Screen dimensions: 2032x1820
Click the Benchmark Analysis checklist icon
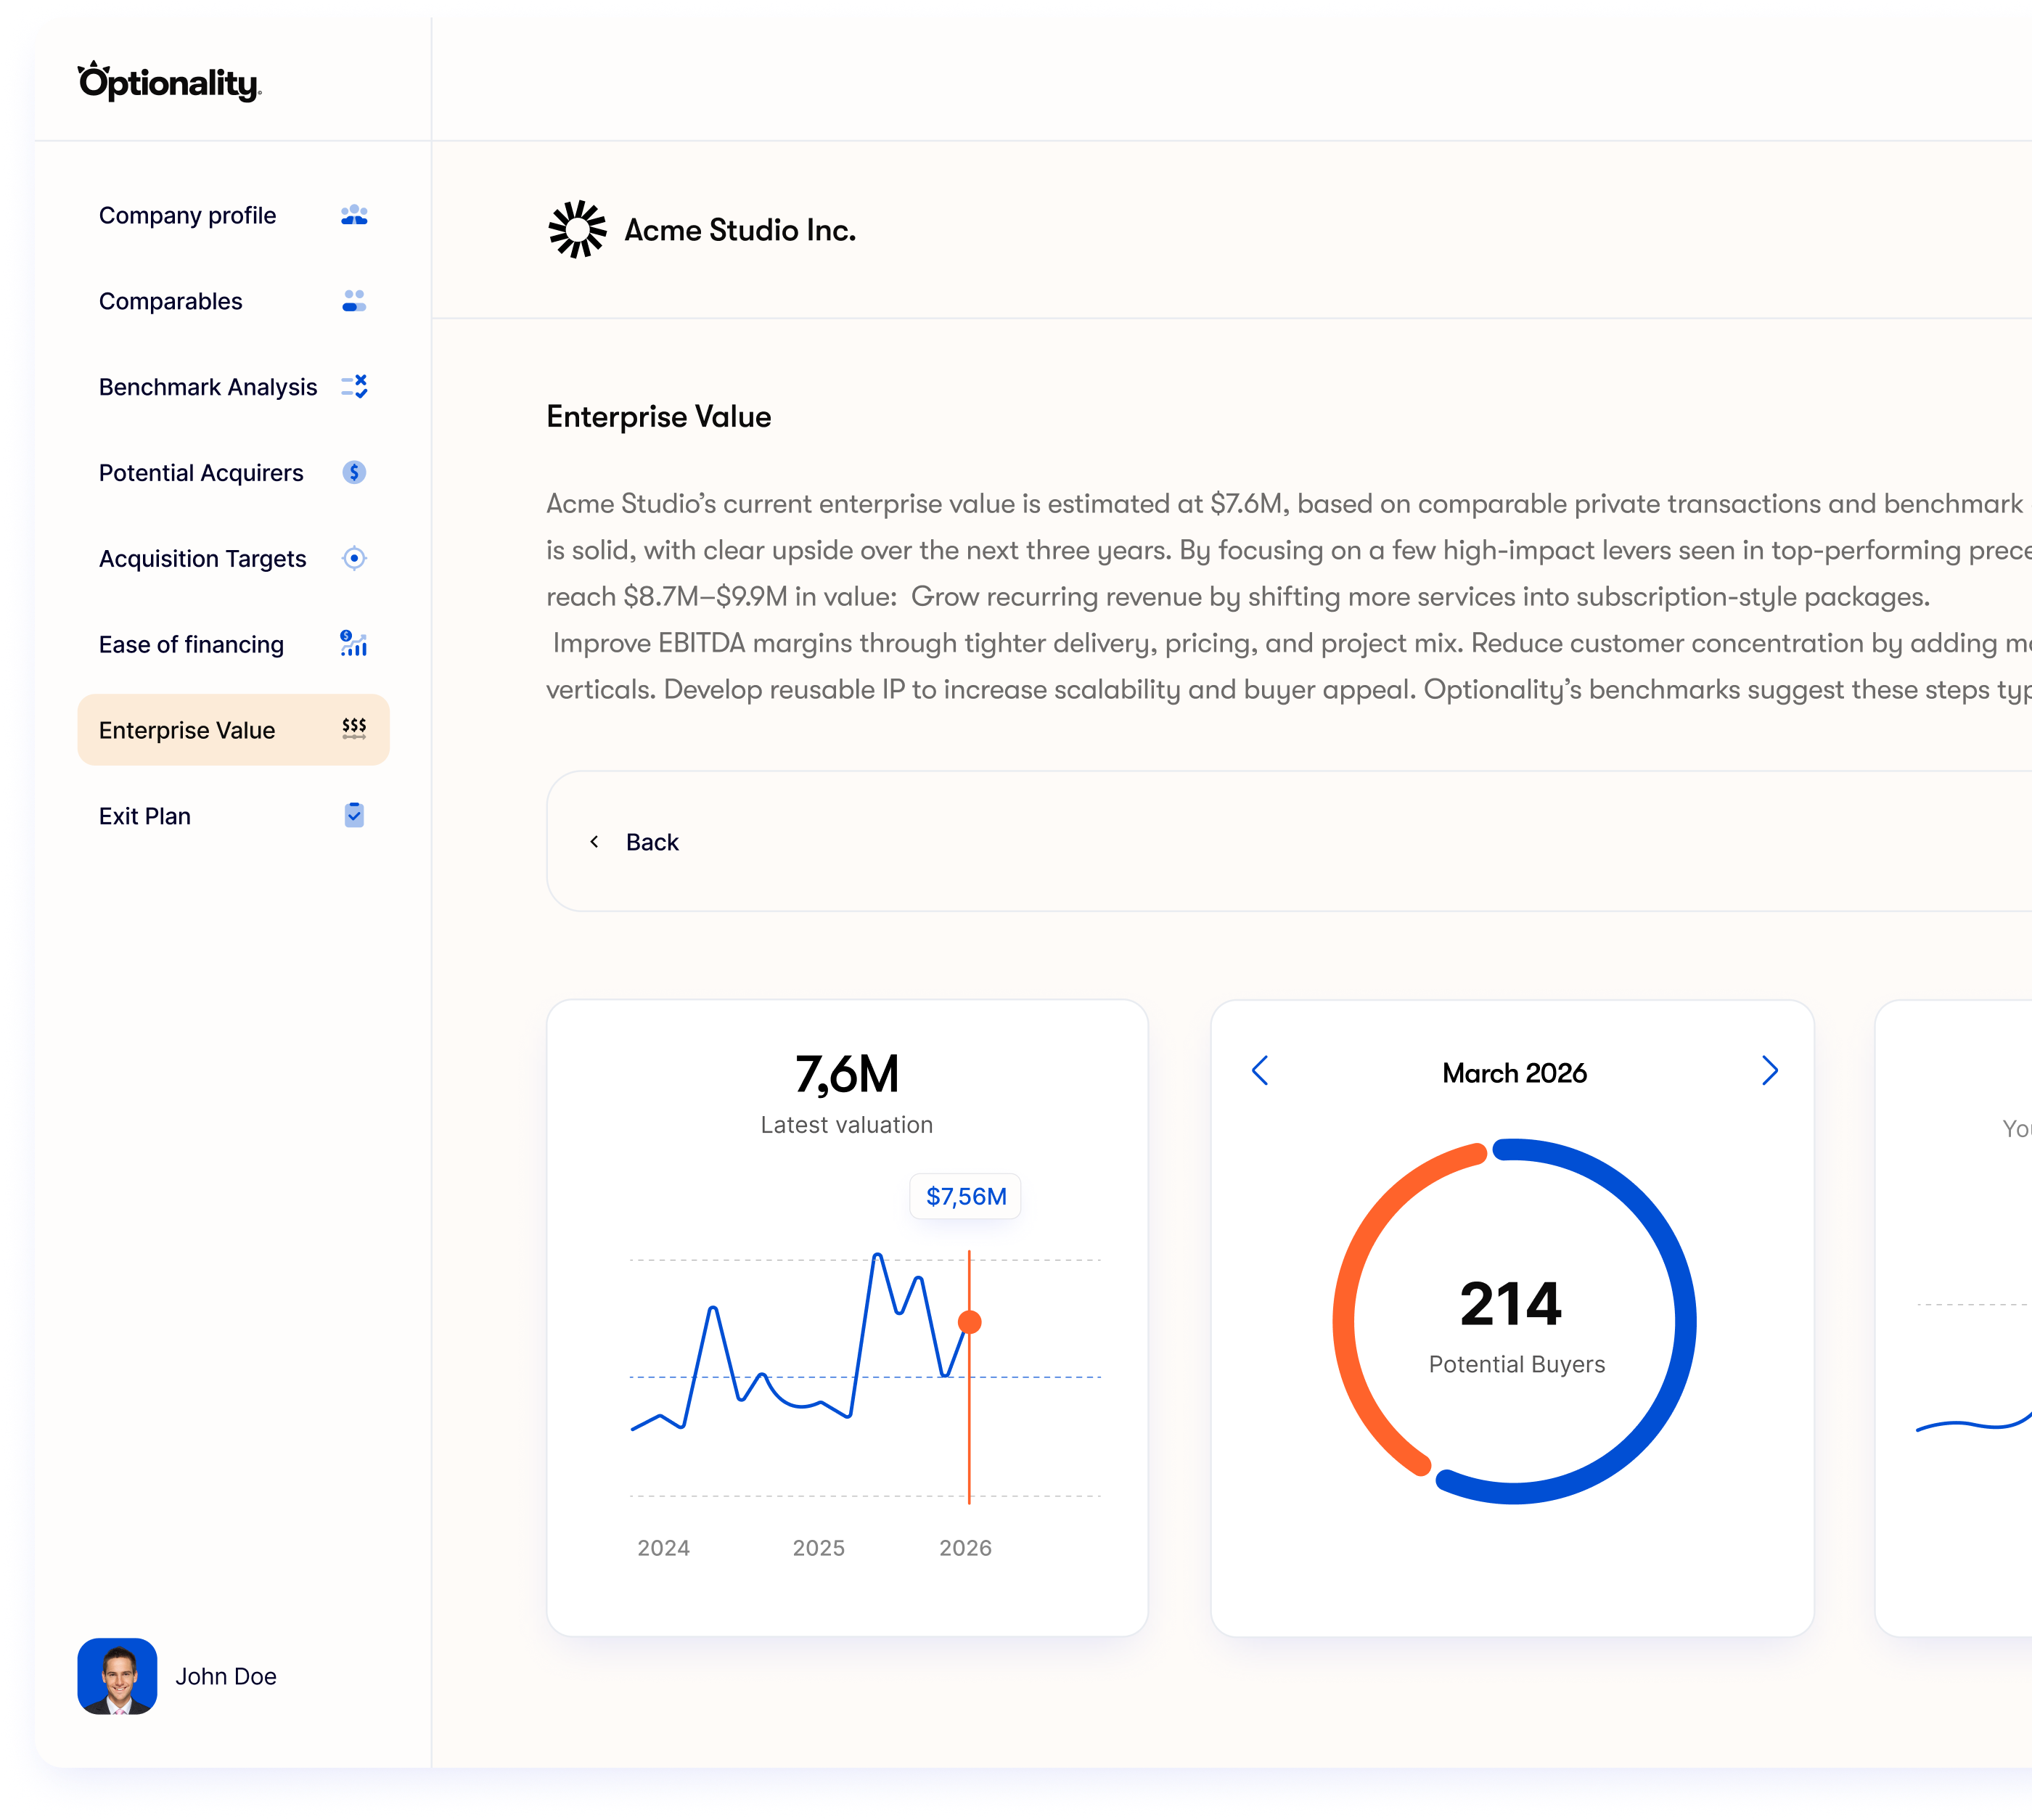(354, 387)
